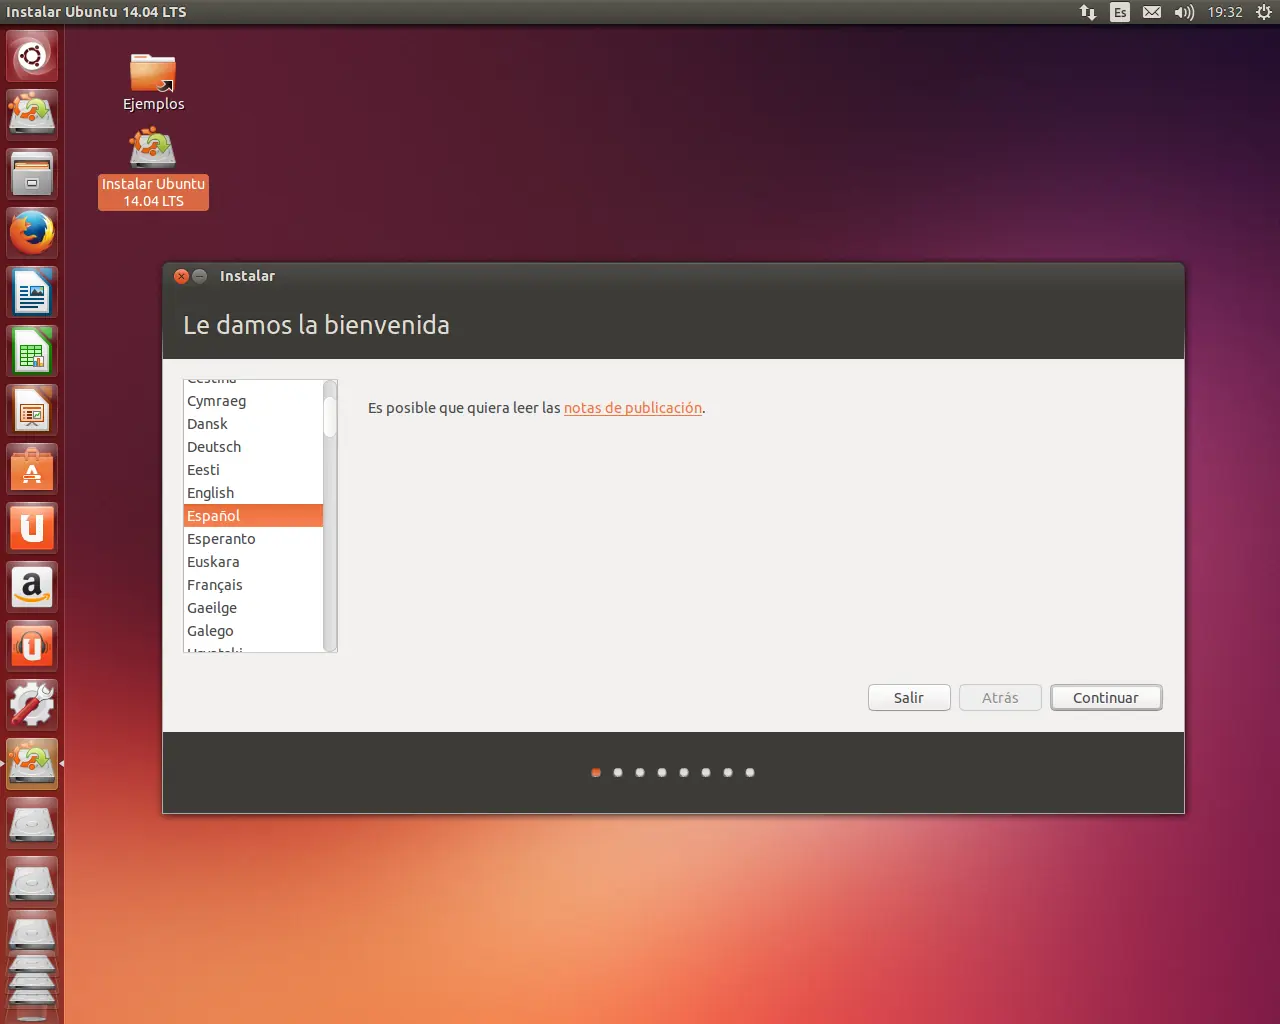Open the Amazon launcher icon

click(32, 587)
